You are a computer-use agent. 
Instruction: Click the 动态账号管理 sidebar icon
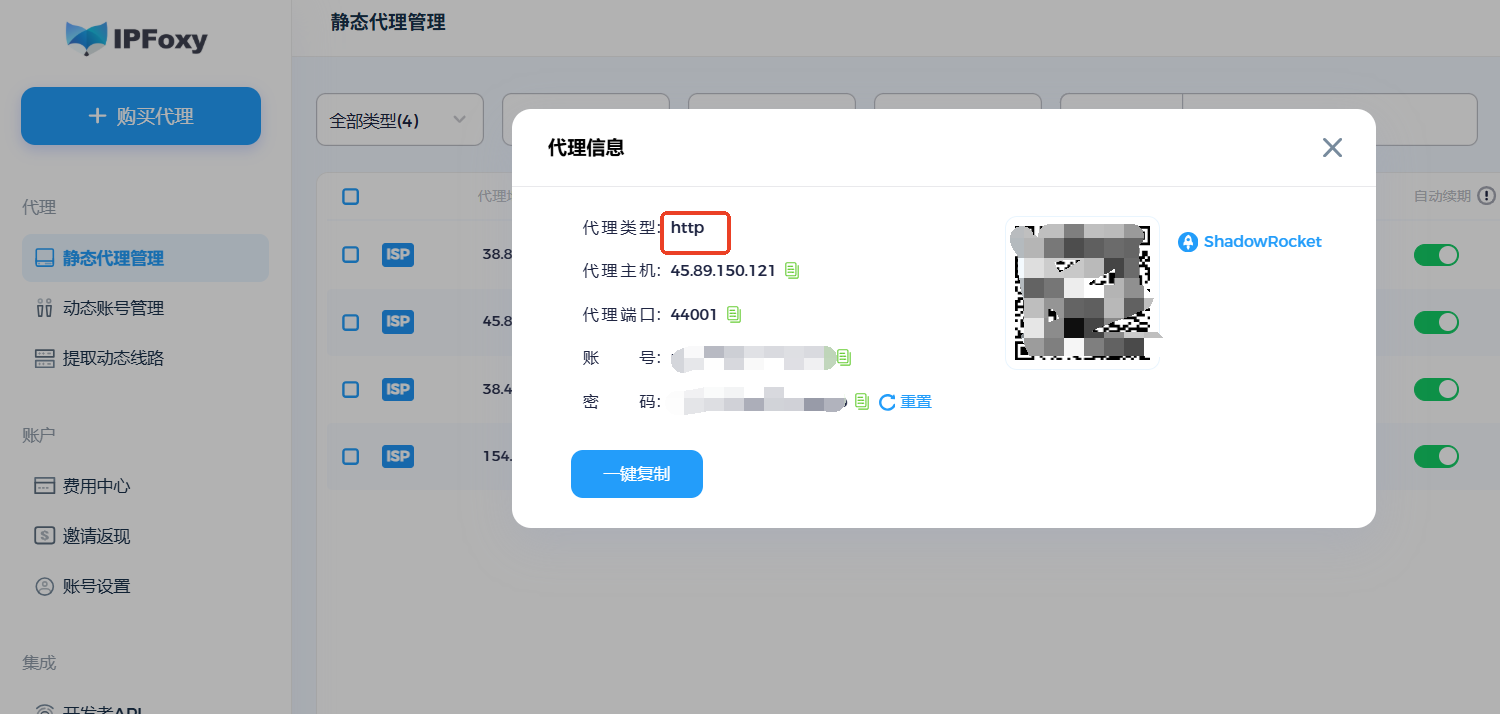pos(44,308)
